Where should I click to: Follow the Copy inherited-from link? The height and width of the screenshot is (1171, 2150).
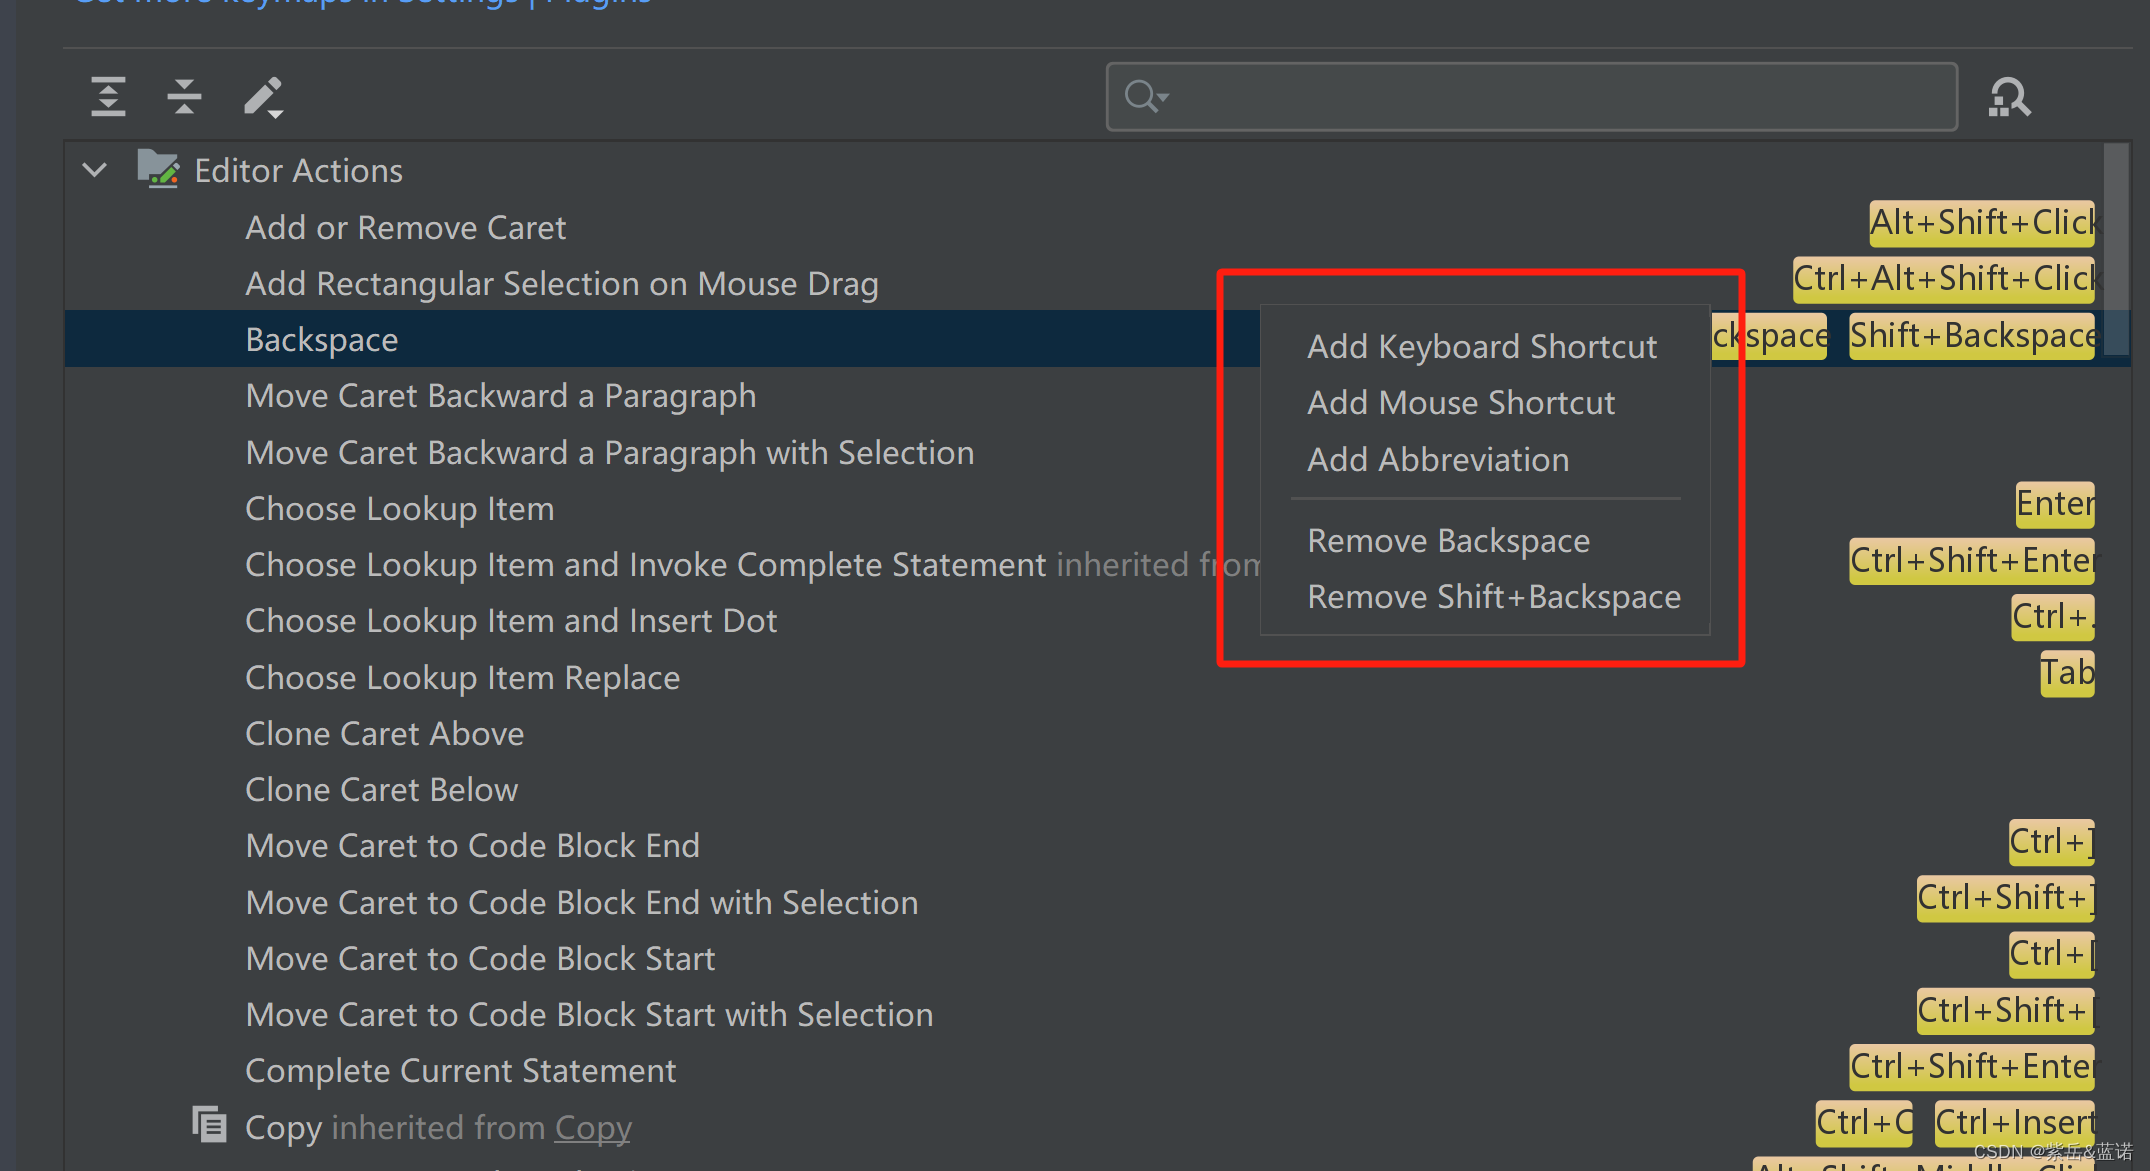(x=593, y=1128)
